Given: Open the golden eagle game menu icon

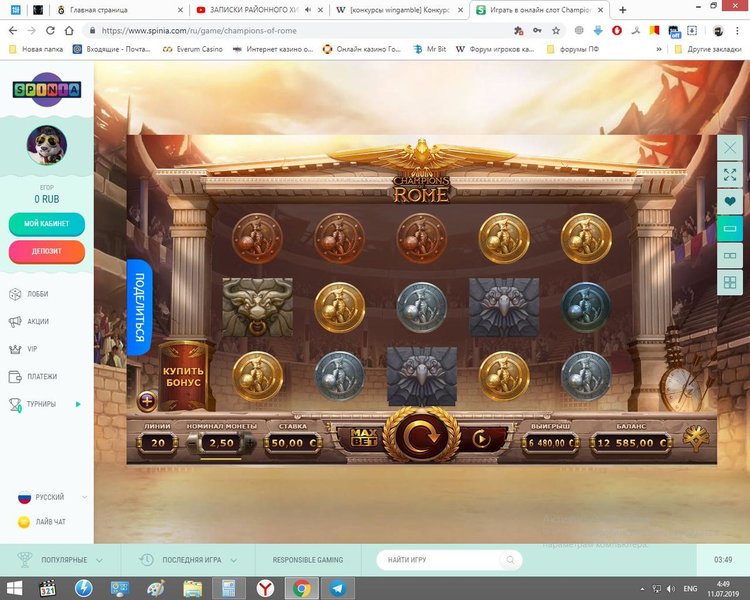Looking at the screenshot, I should 695,438.
